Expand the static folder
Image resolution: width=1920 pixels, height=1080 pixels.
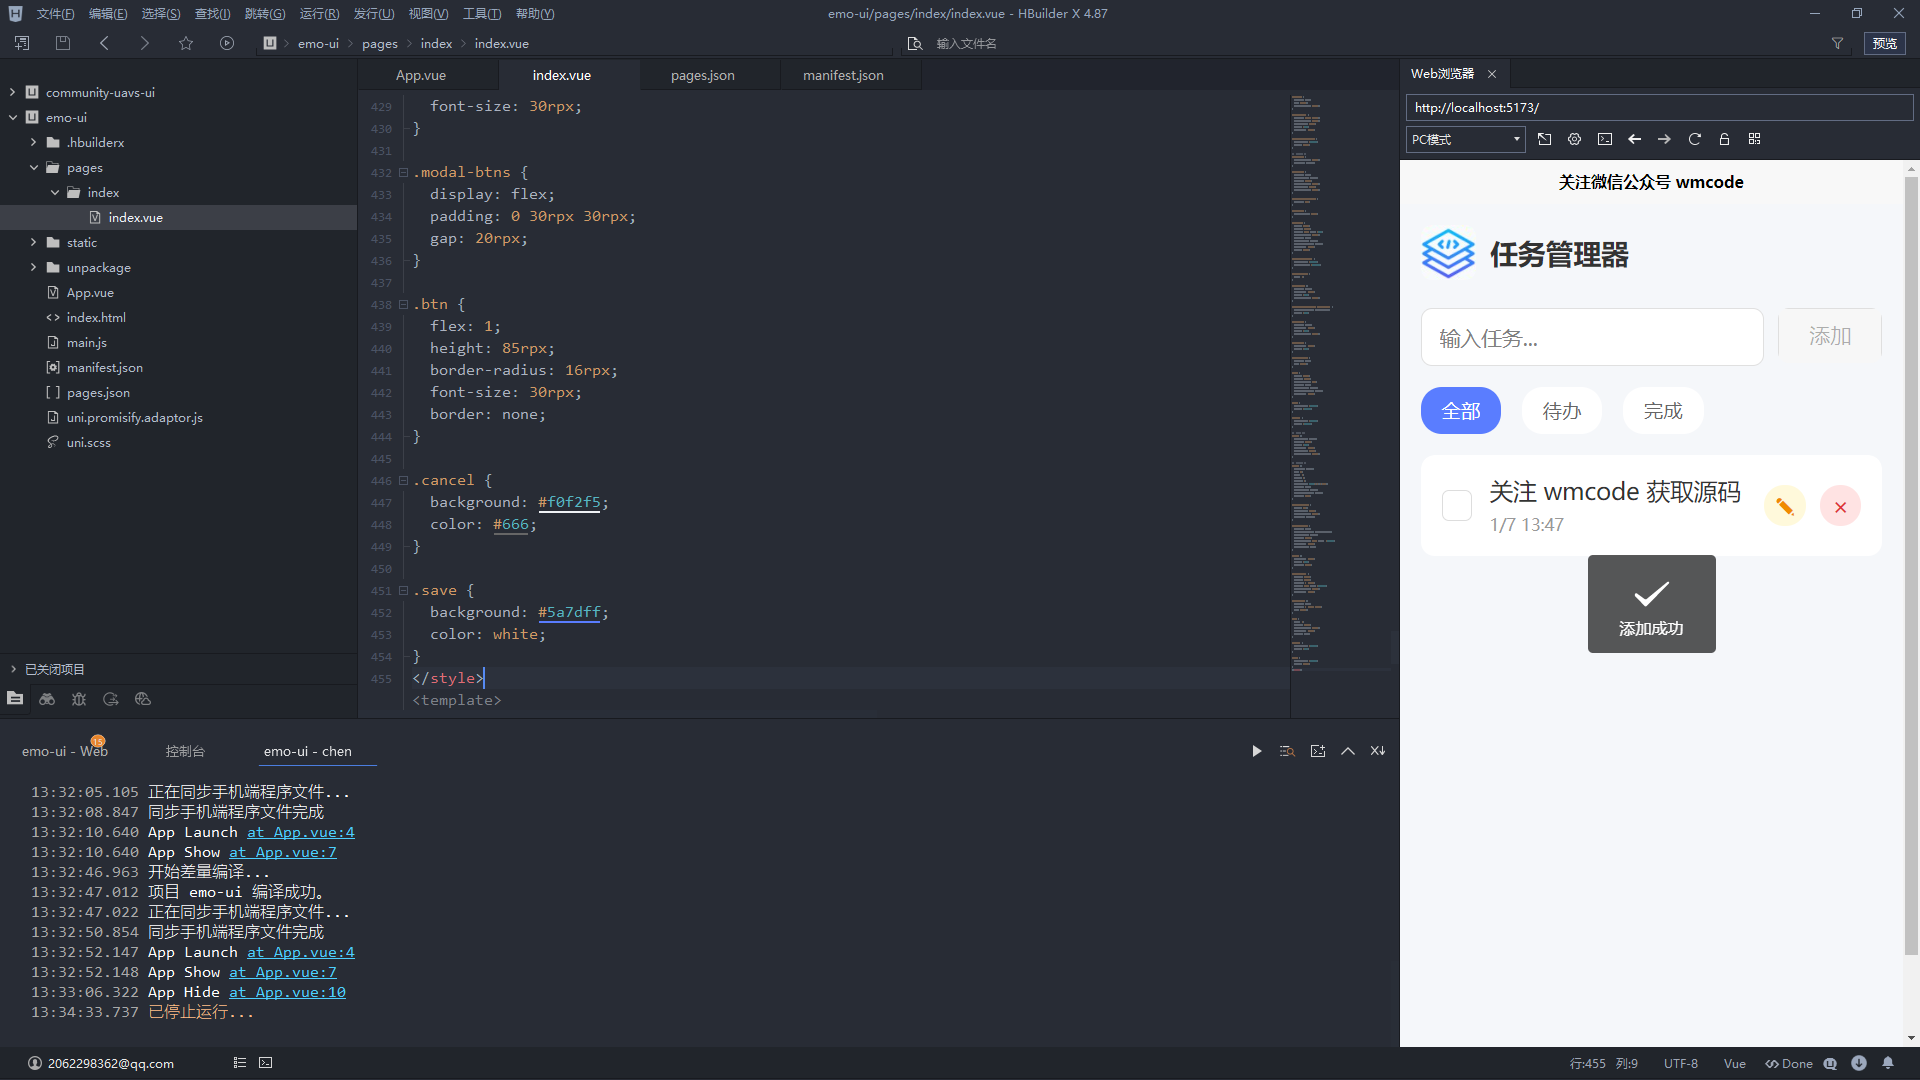pyautogui.click(x=33, y=242)
